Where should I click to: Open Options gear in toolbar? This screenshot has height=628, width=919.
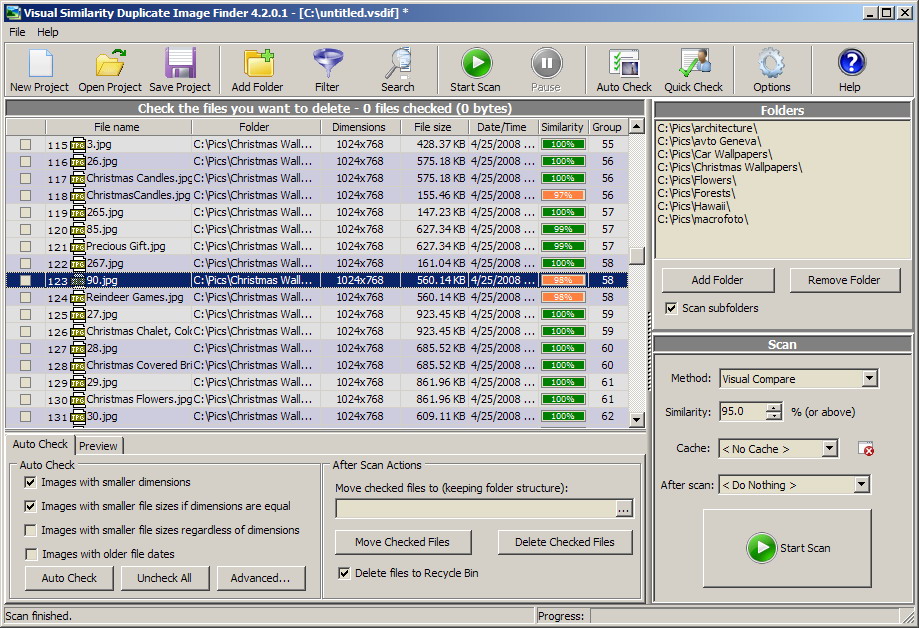[x=772, y=64]
